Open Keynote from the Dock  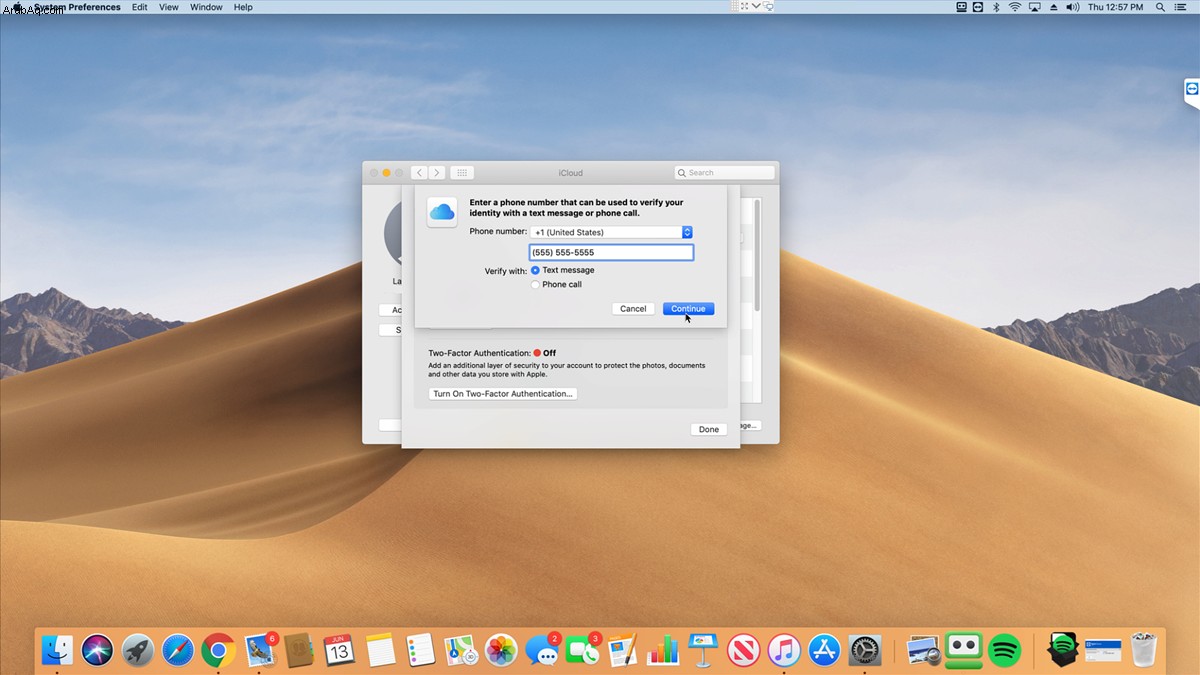click(703, 650)
